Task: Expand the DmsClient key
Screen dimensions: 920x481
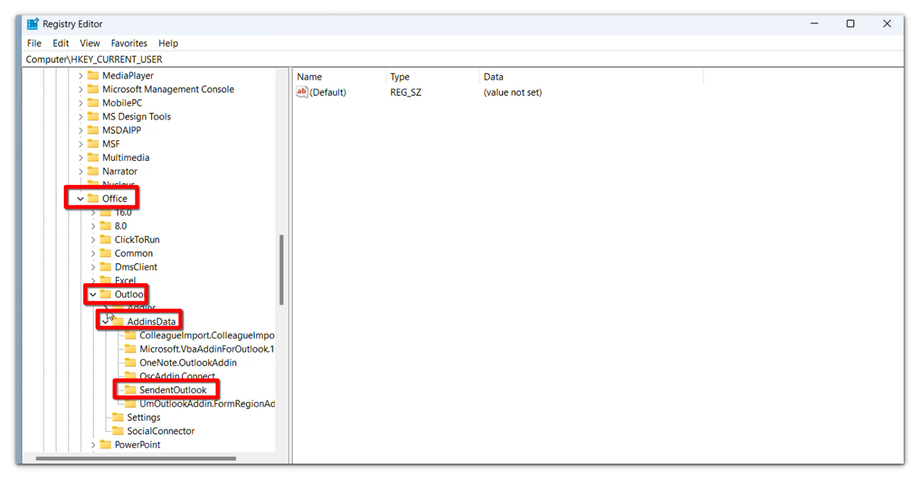Action: tap(93, 267)
